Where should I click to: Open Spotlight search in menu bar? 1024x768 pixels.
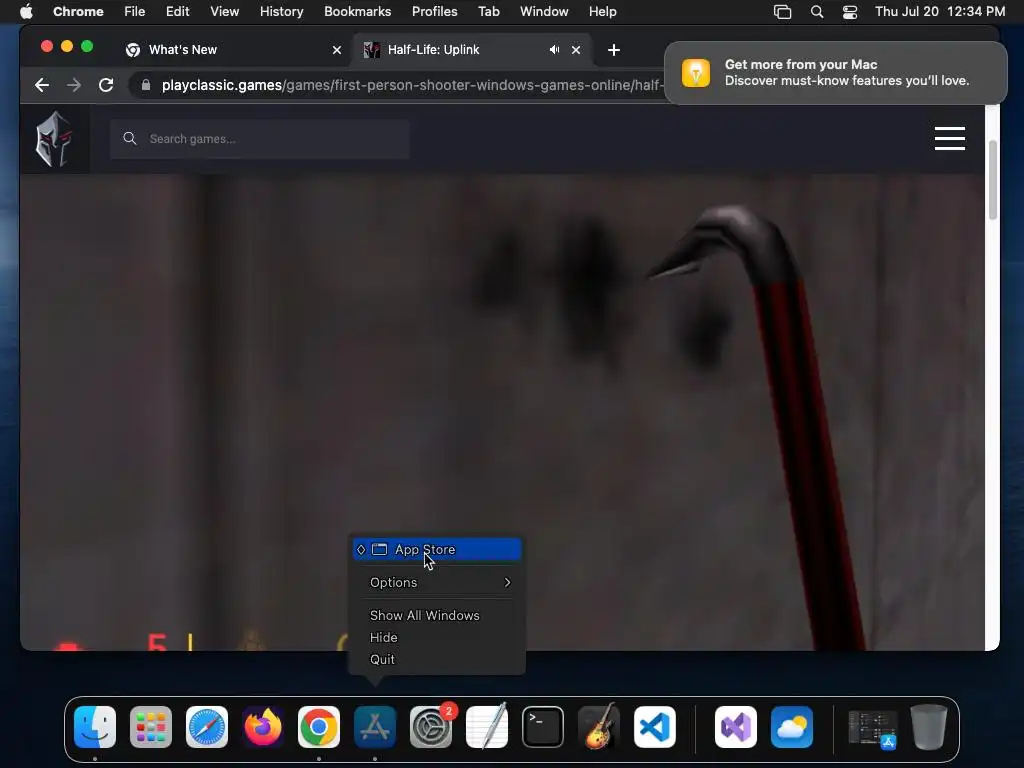tap(816, 12)
